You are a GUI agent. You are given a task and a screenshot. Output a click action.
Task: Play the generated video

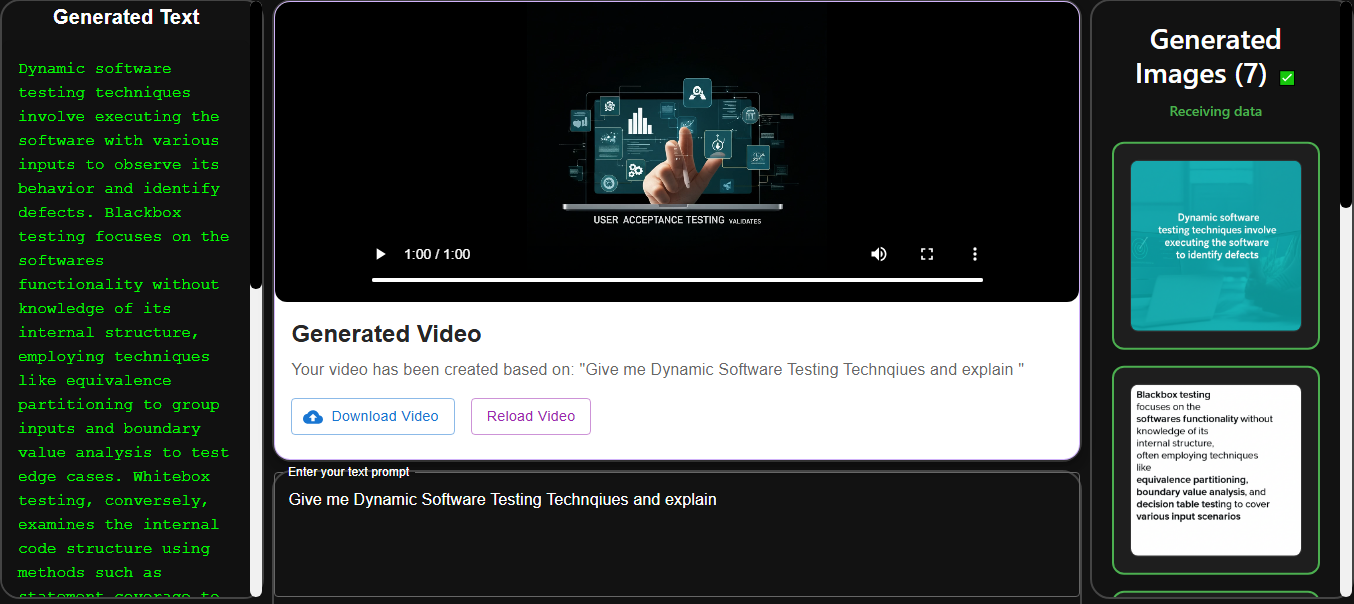tap(380, 254)
